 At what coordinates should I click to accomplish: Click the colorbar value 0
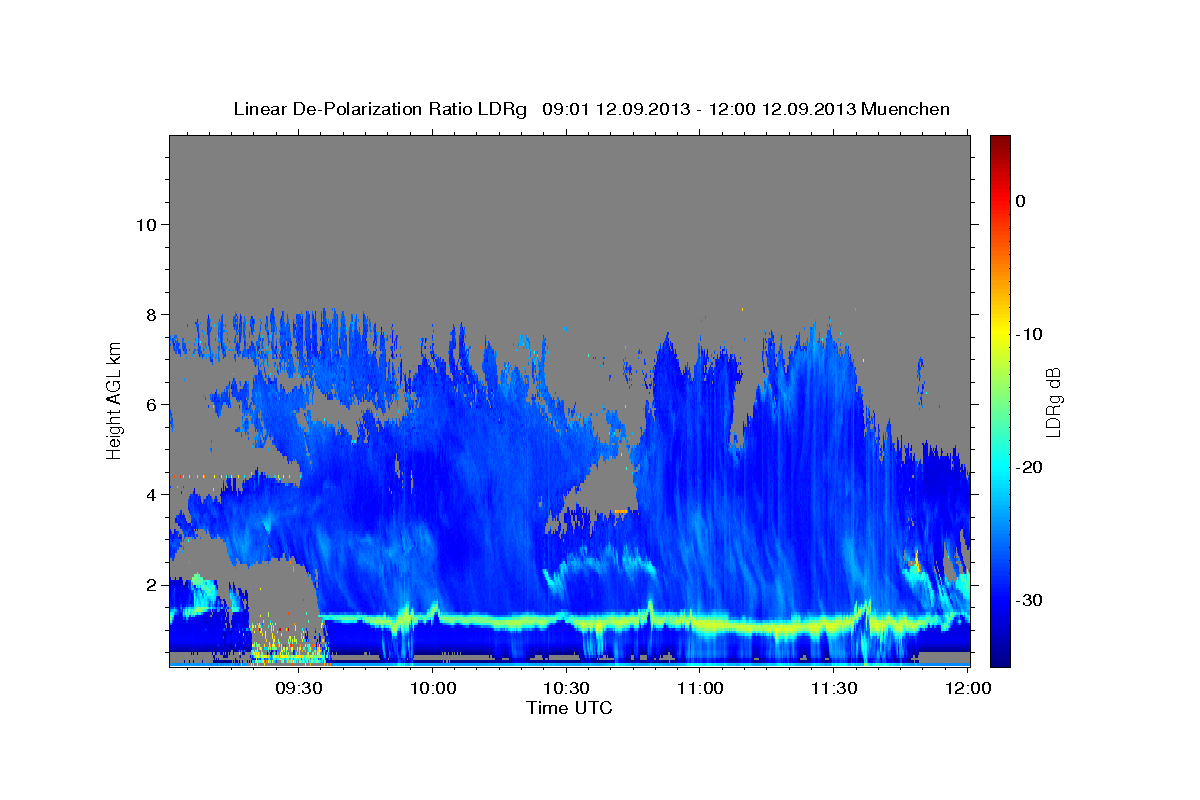[1021, 201]
